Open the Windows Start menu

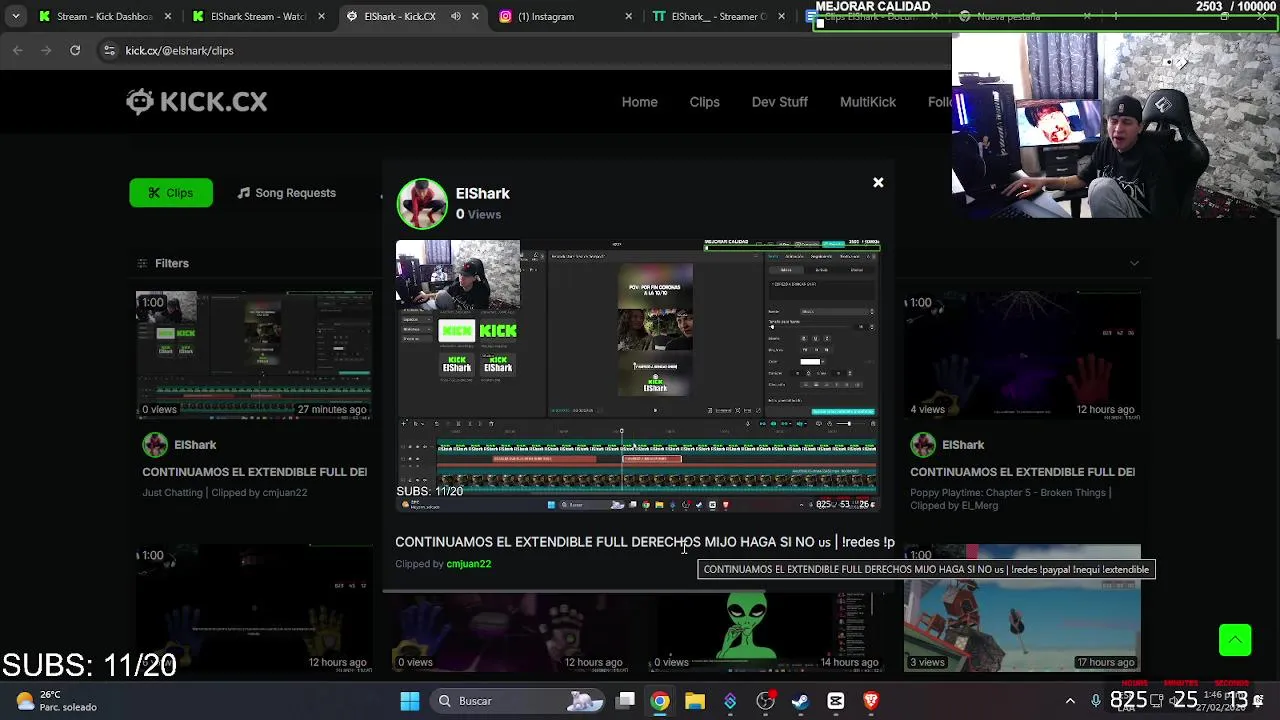coord(410,701)
